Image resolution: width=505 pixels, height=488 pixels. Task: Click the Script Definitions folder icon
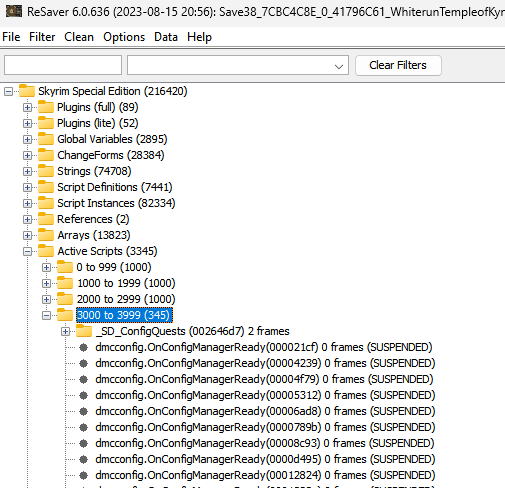click(46, 187)
